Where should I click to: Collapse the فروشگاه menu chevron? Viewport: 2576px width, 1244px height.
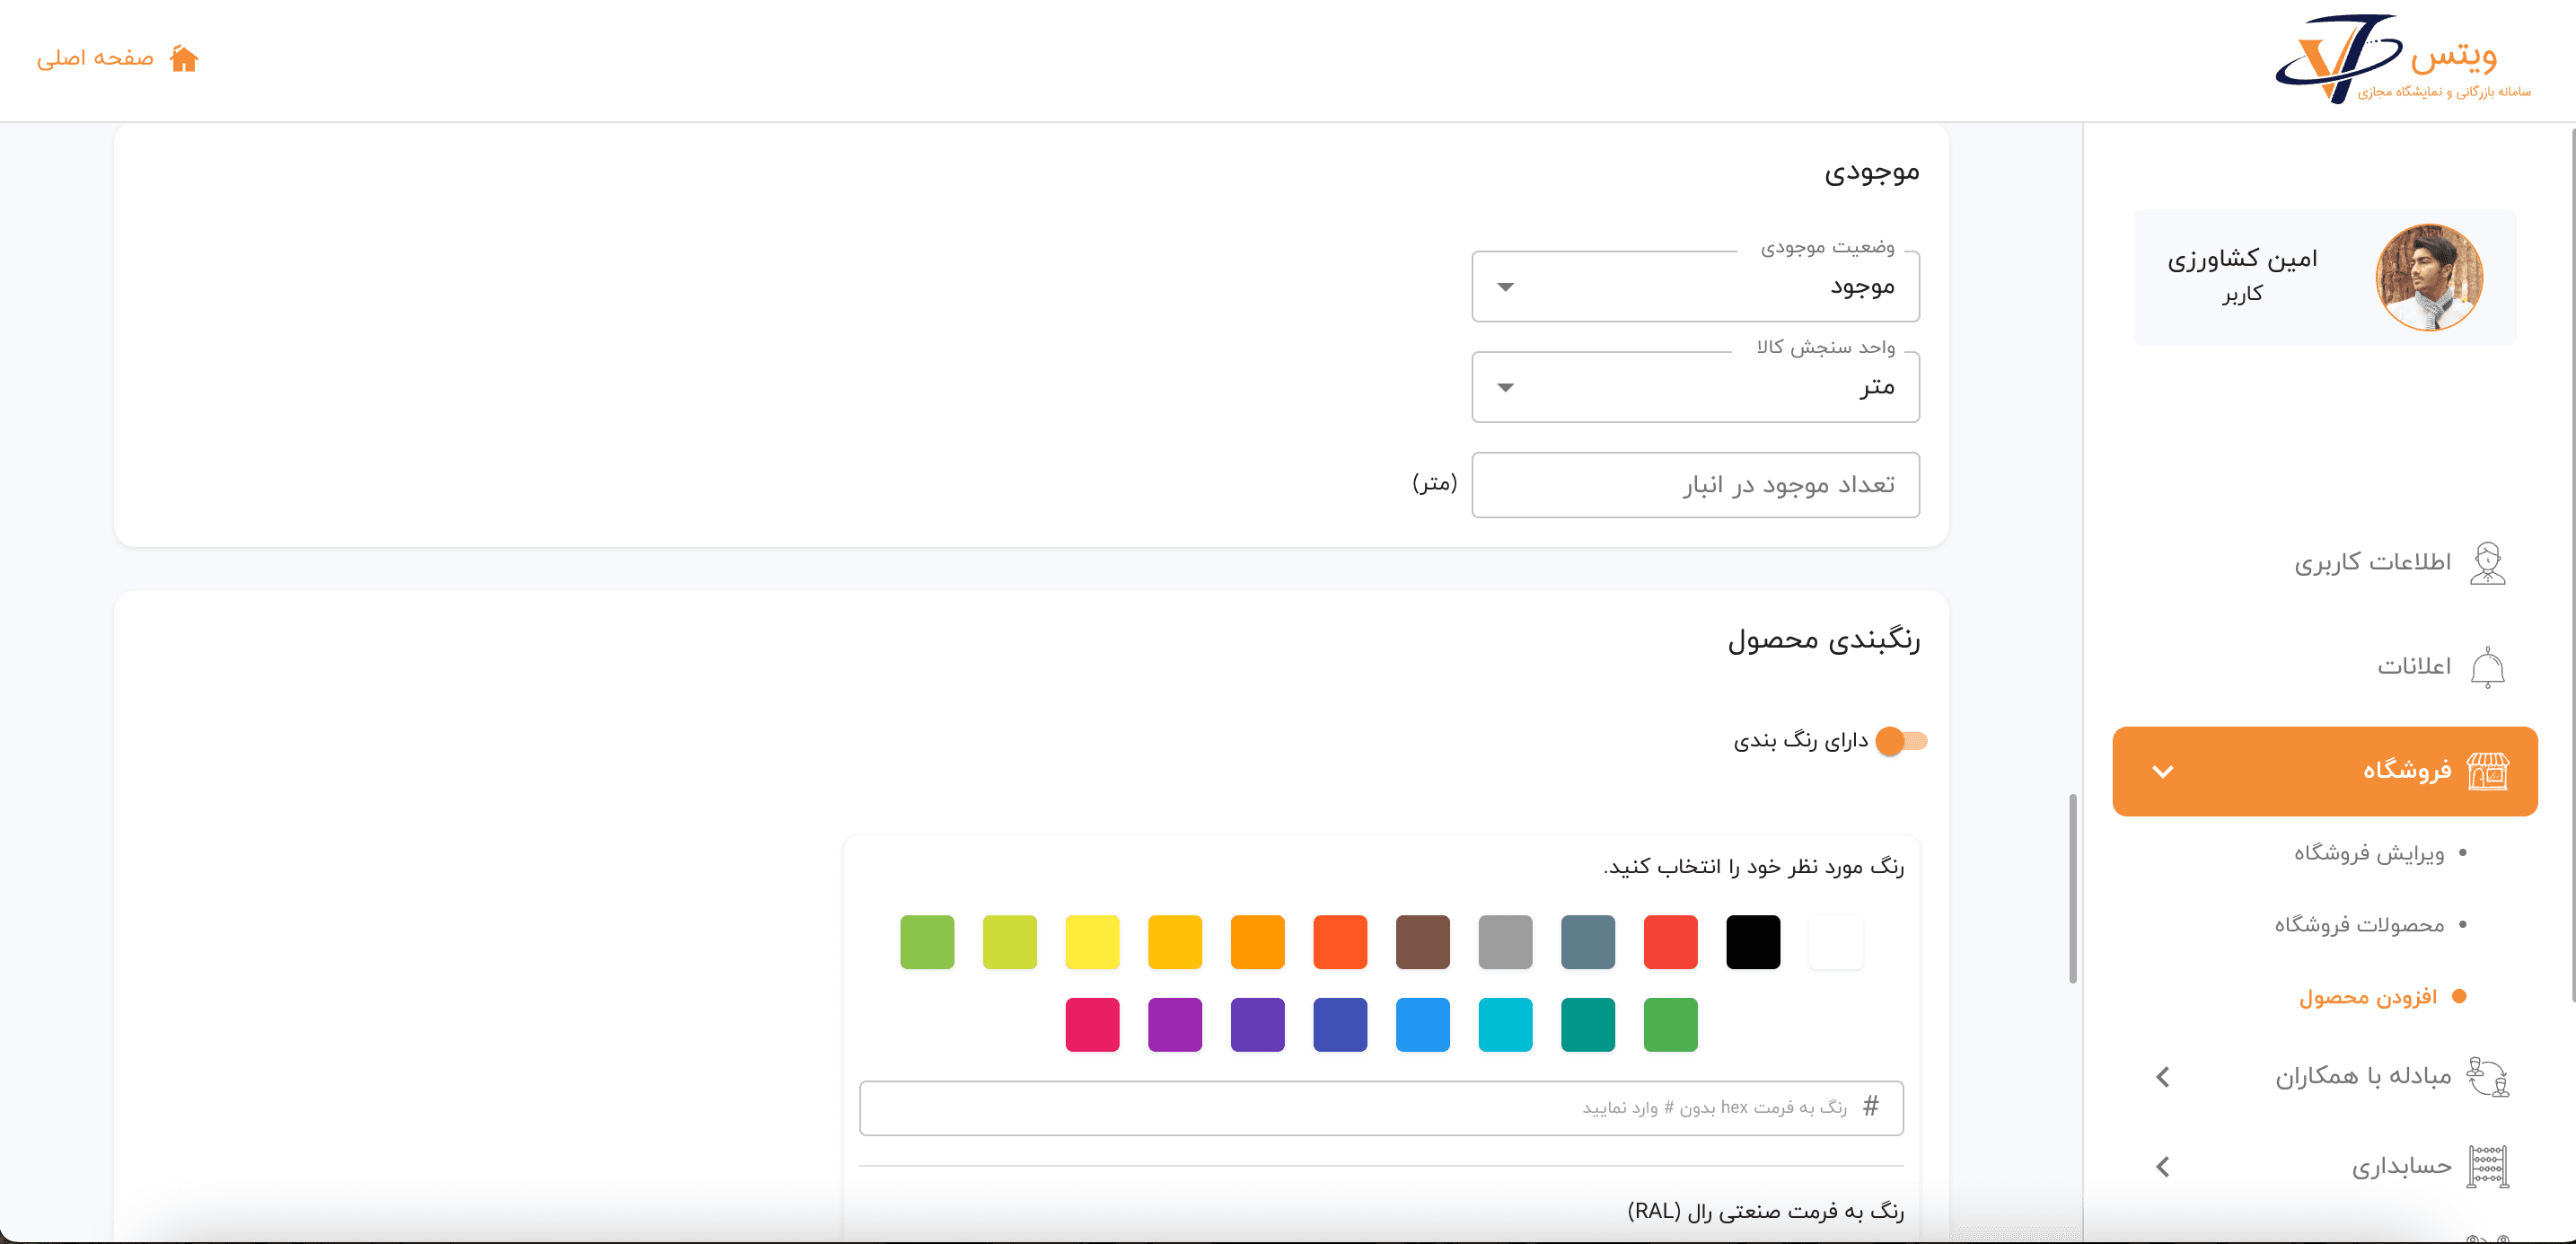2163,771
